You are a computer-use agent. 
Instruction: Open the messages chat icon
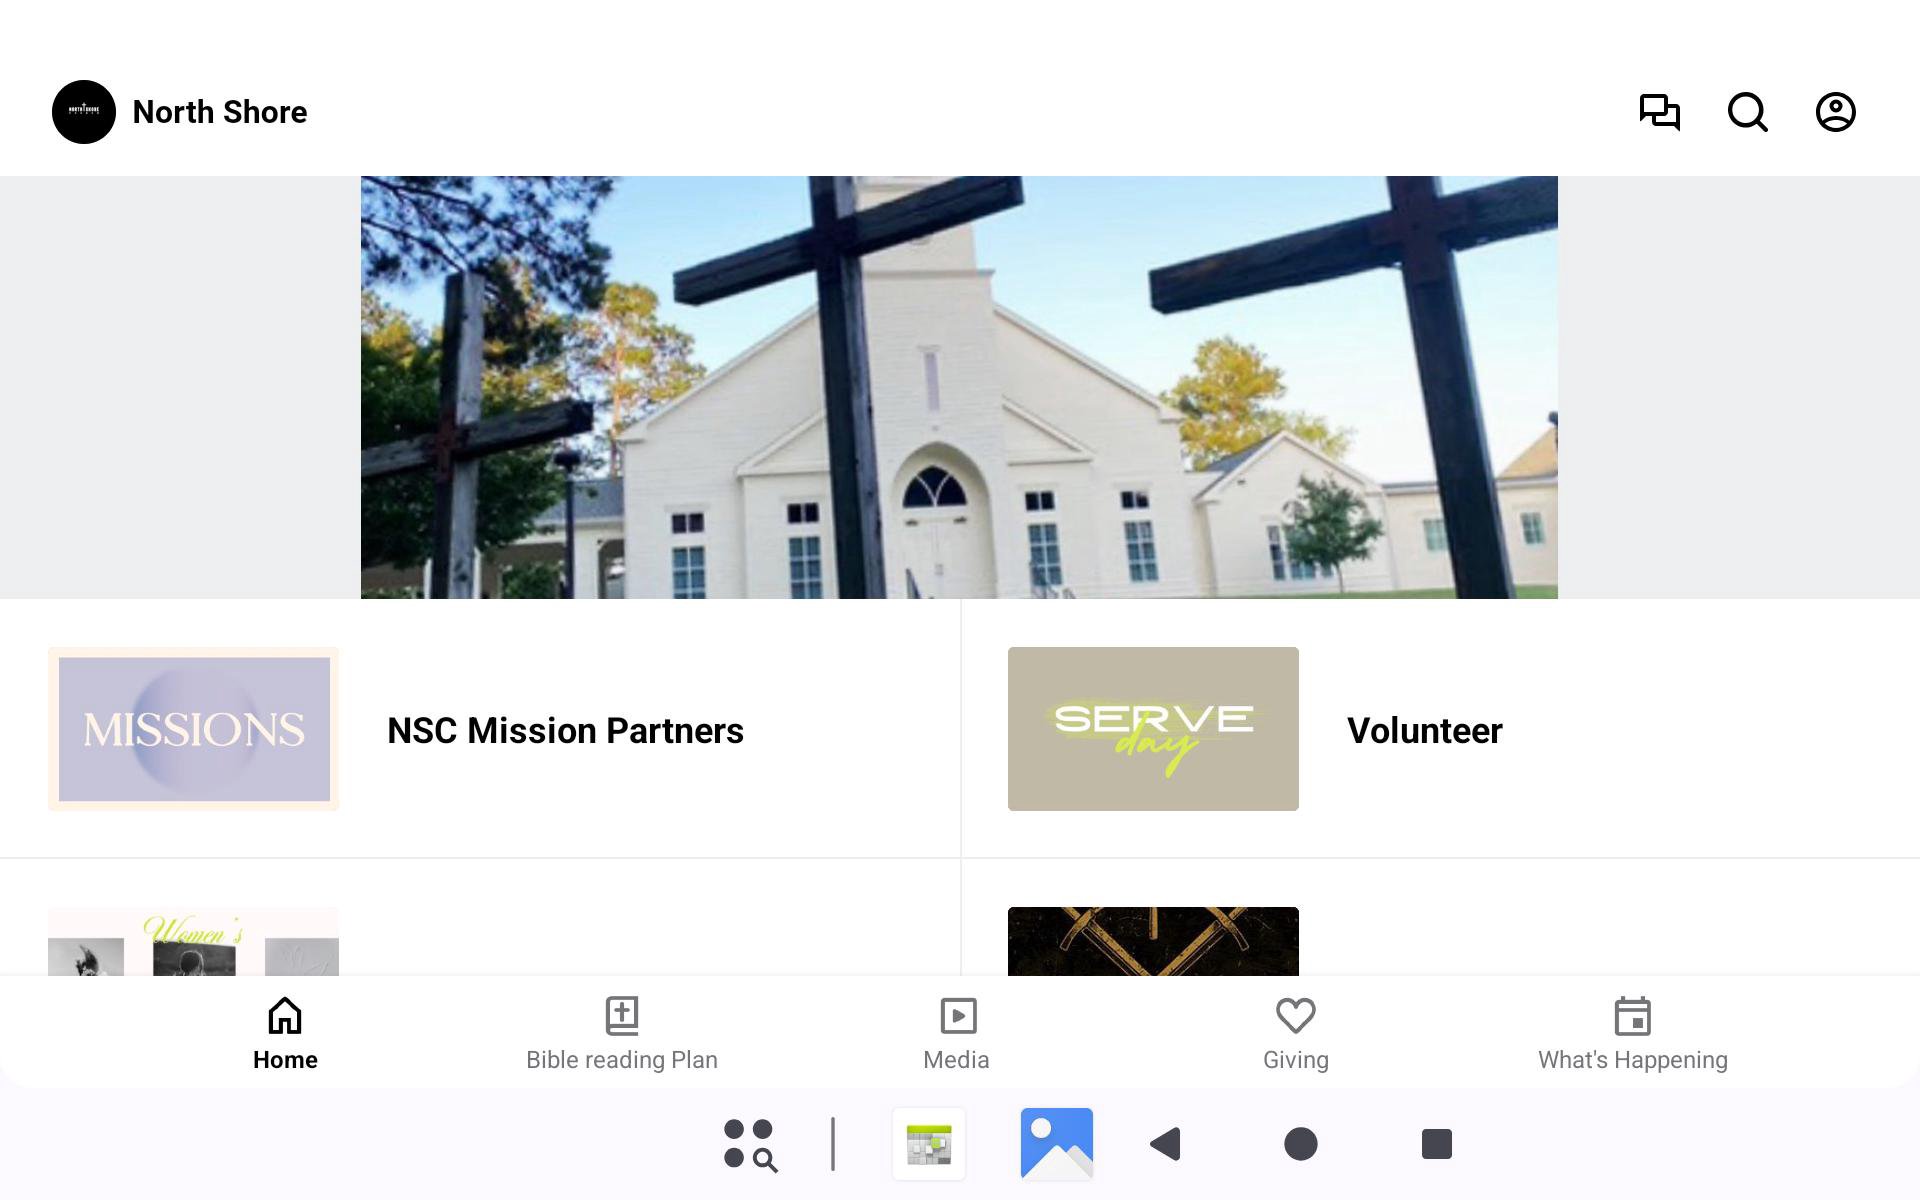pyautogui.click(x=1659, y=112)
